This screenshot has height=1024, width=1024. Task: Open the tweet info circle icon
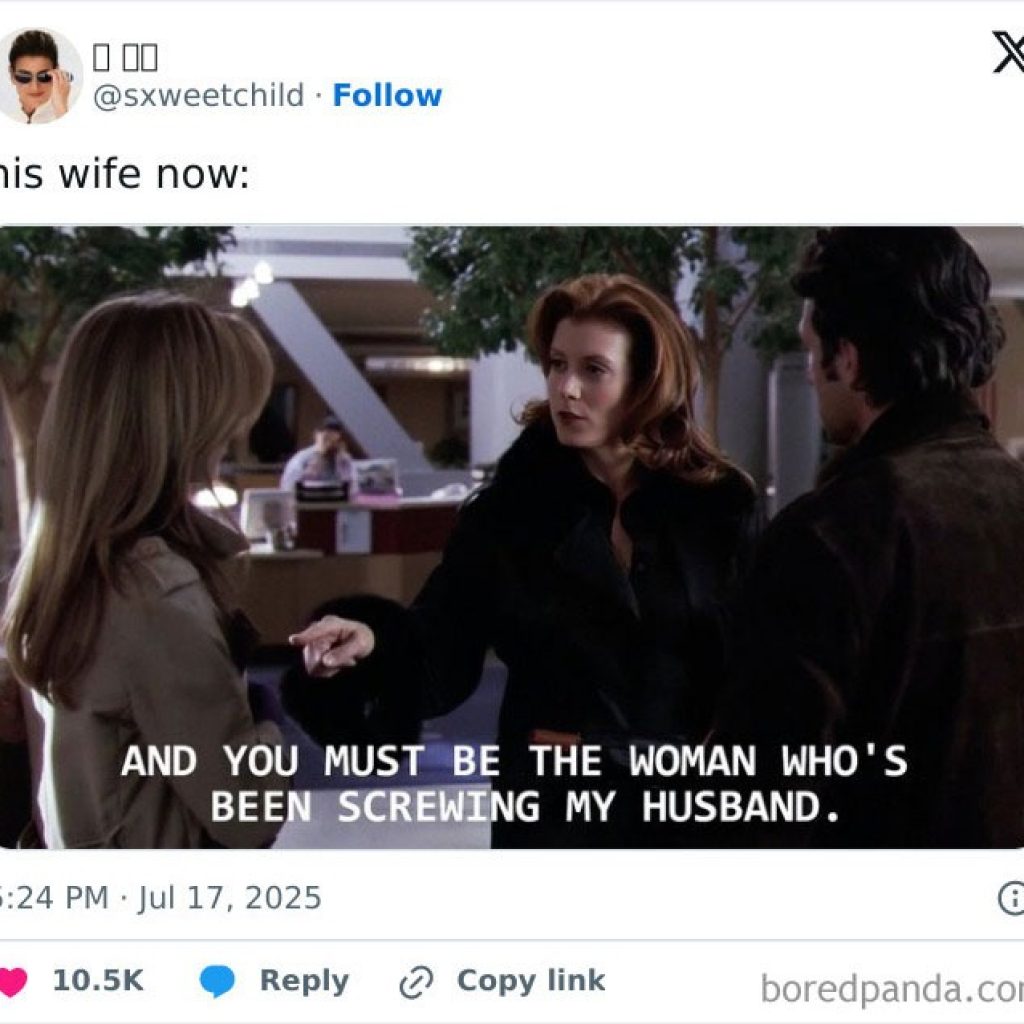[x=1011, y=898]
